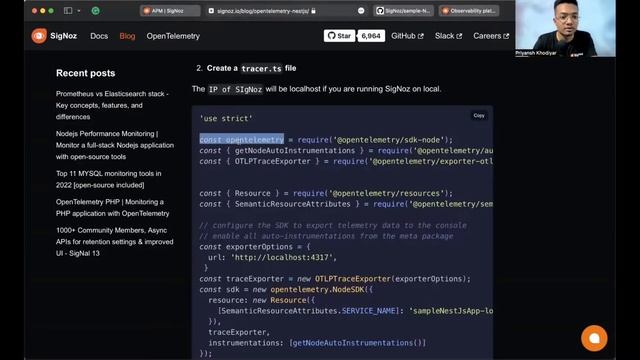Click the Priyansh Khodiyar webcam thumbnail
This screenshot has height=360, width=640.
tap(565, 28)
